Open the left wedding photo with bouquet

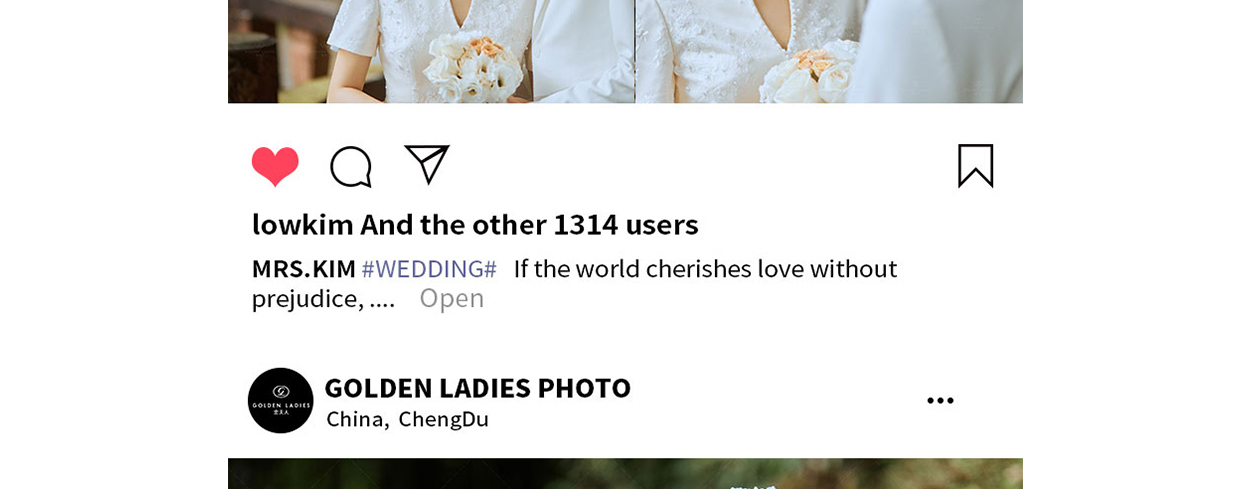click(x=431, y=51)
